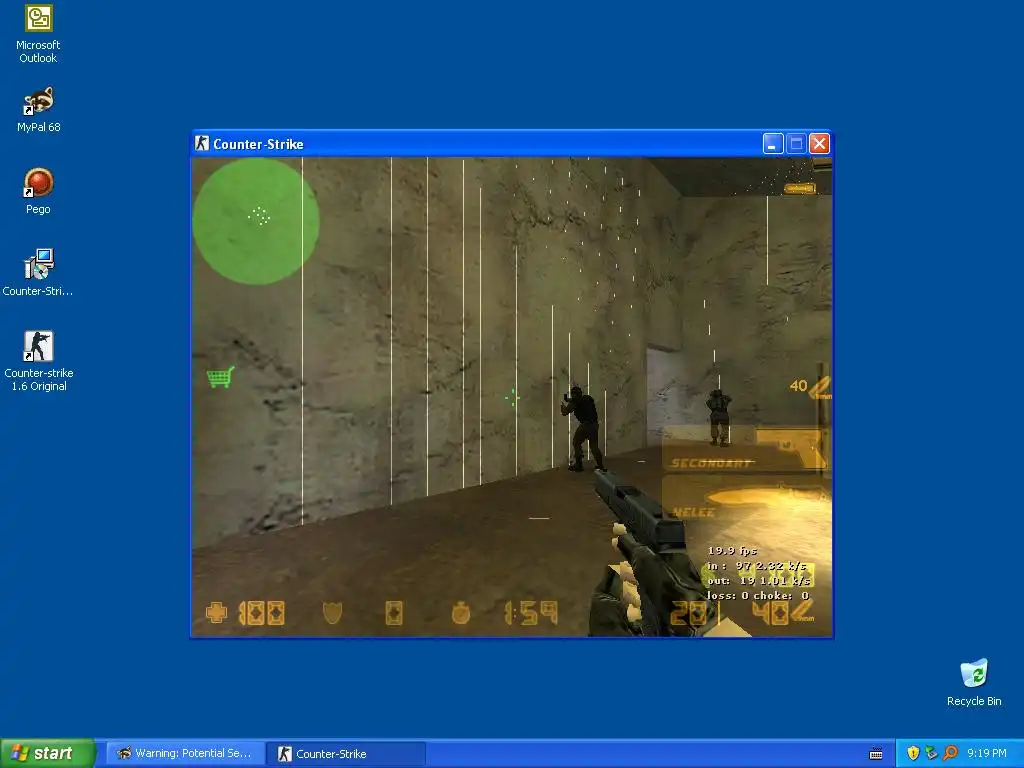Open the Microsoft Outlook desktop icon
This screenshot has width=1024, height=768.
[38, 33]
